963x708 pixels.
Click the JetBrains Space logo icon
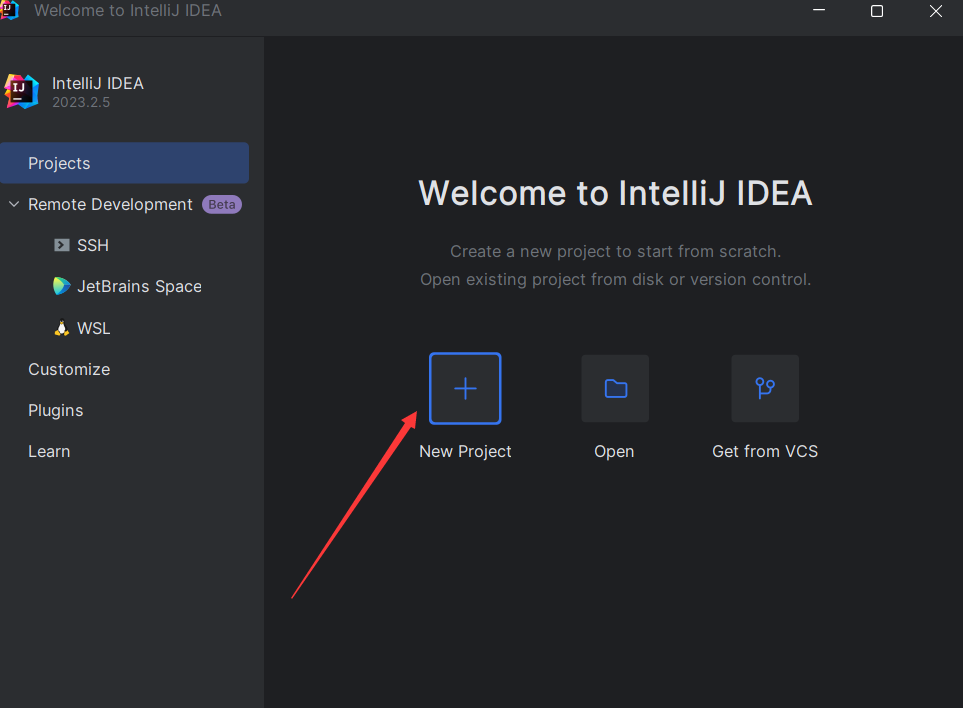pos(61,286)
